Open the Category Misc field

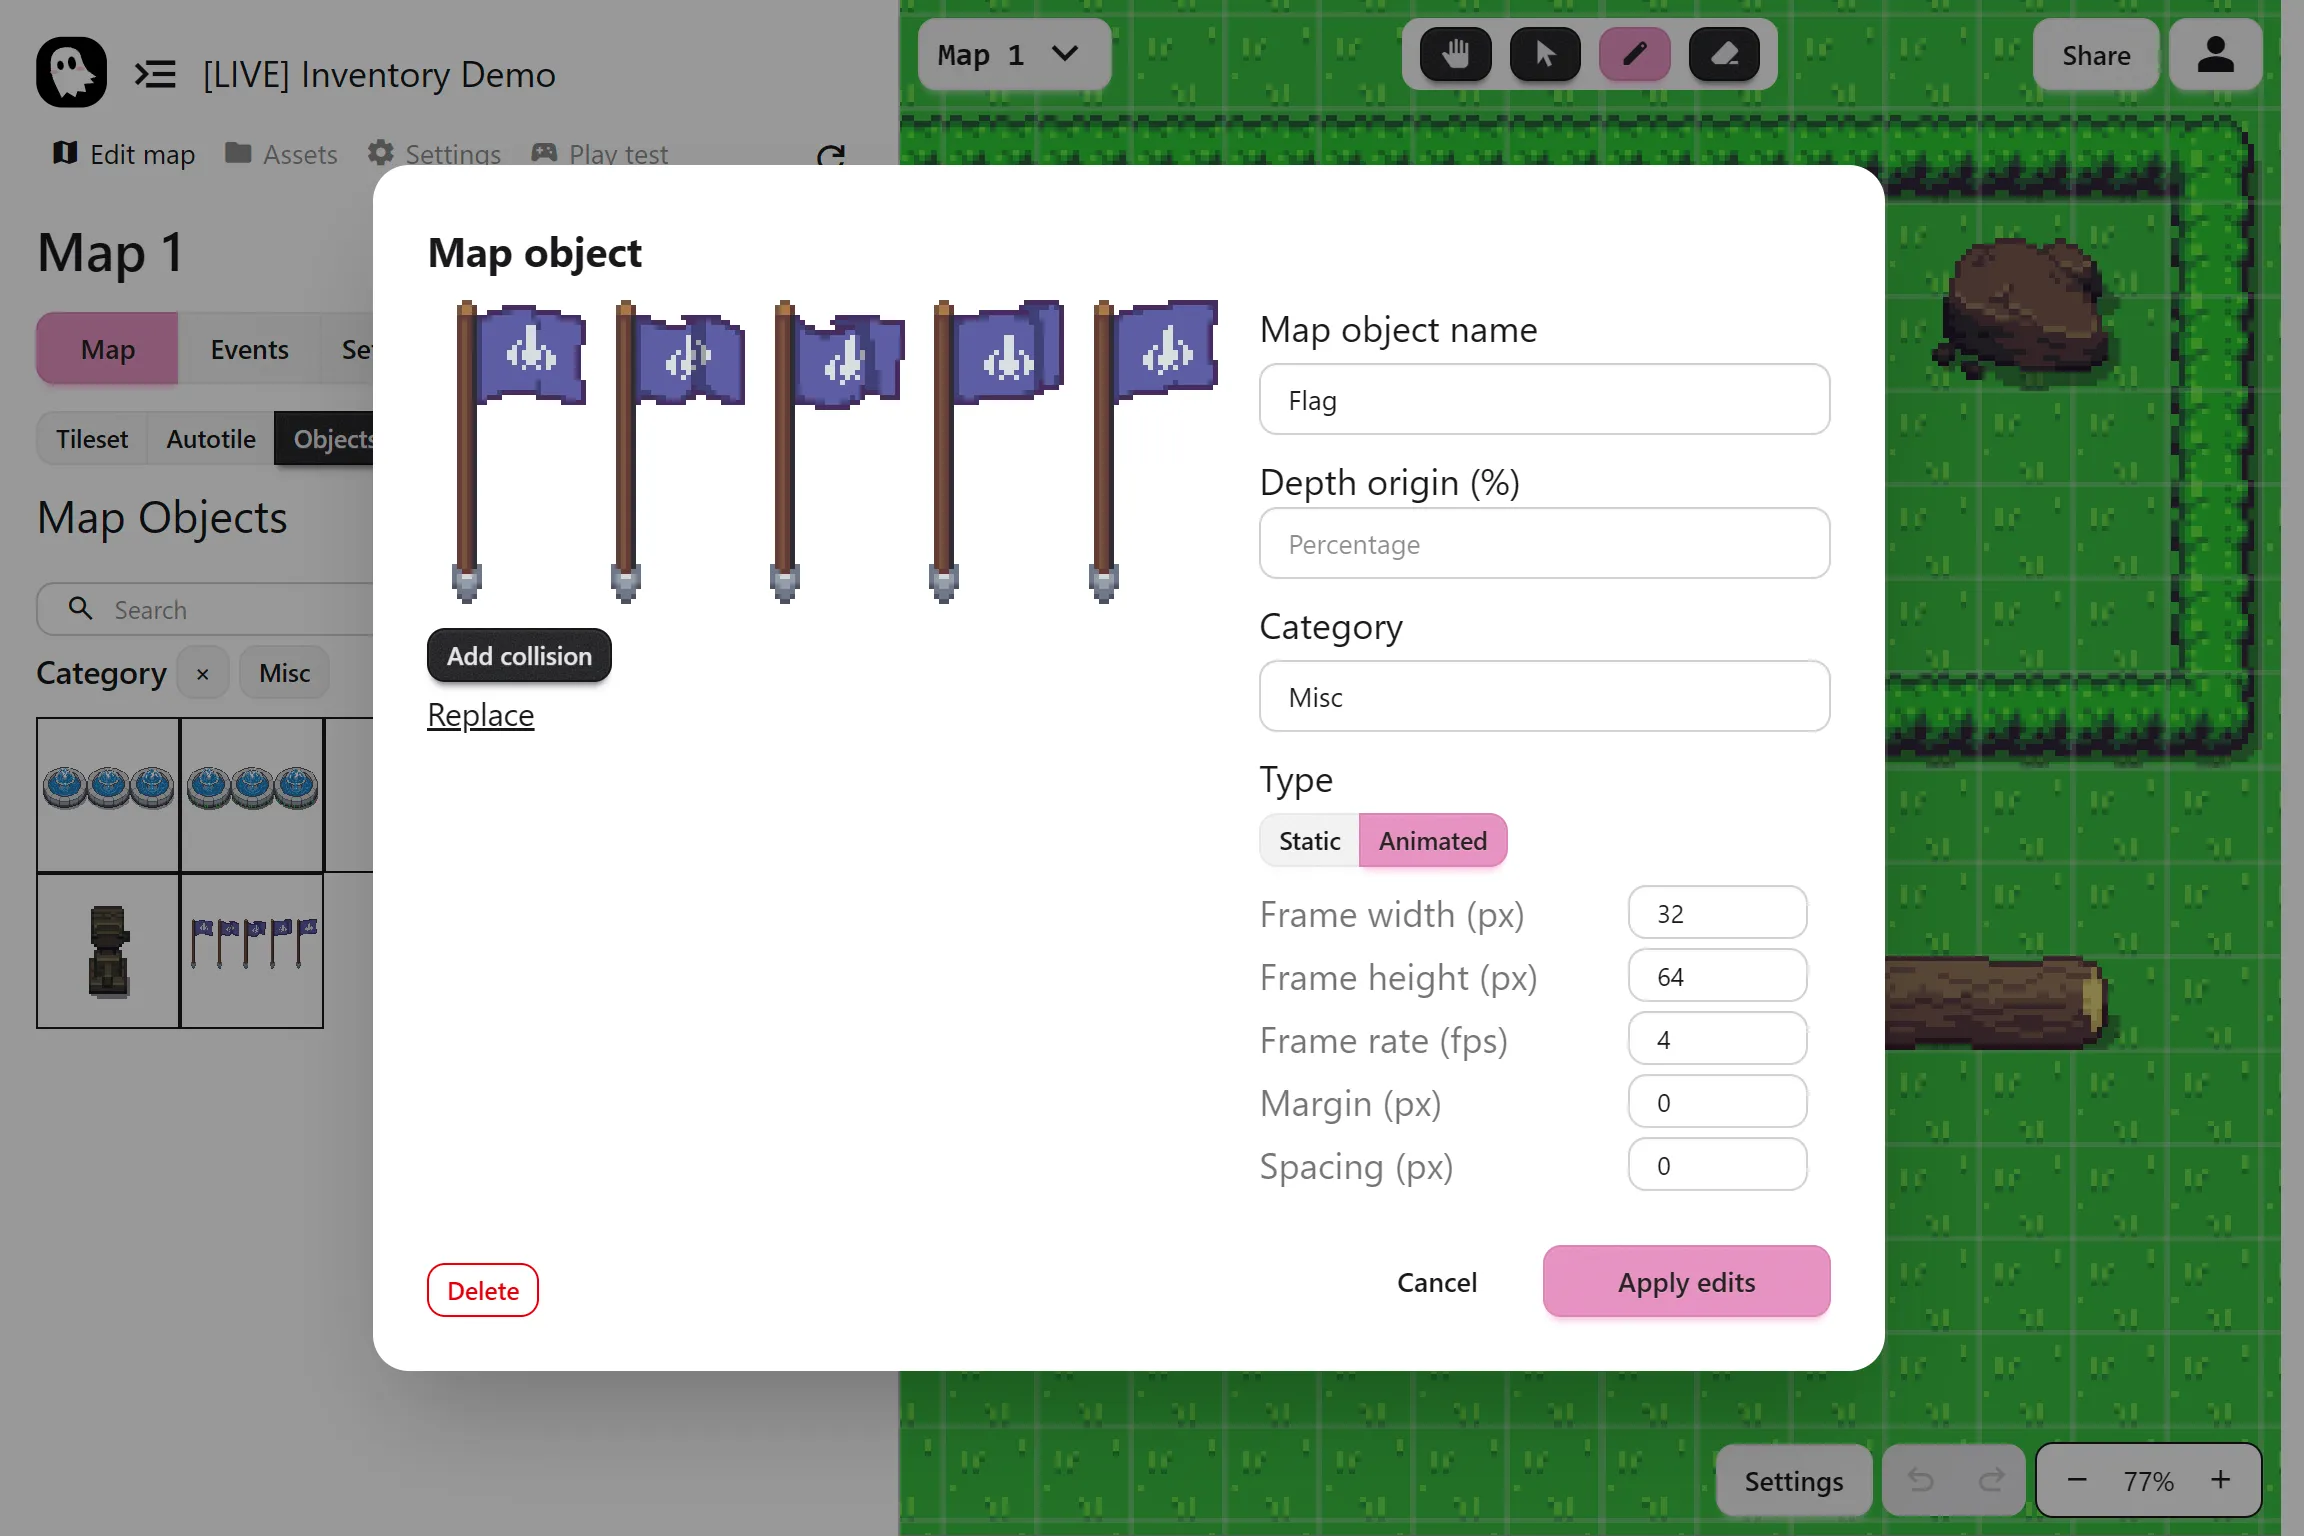coord(1544,697)
